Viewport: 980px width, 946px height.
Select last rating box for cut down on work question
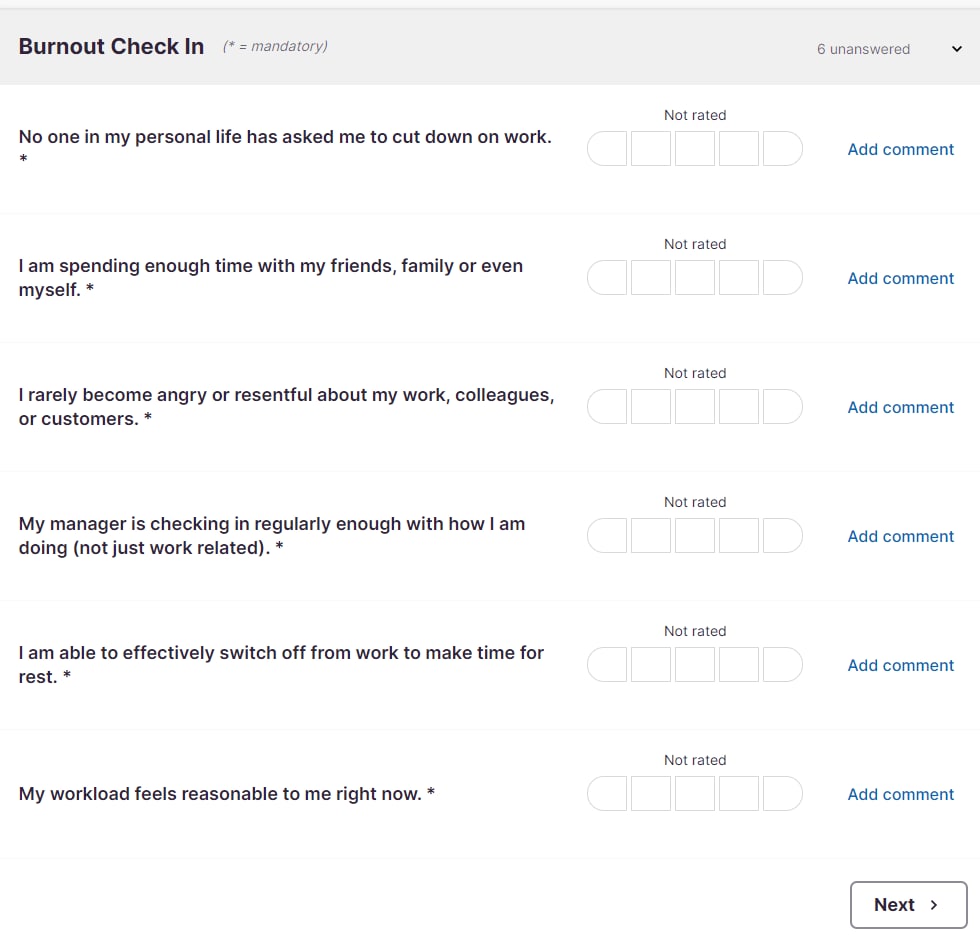click(x=782, y=149)
